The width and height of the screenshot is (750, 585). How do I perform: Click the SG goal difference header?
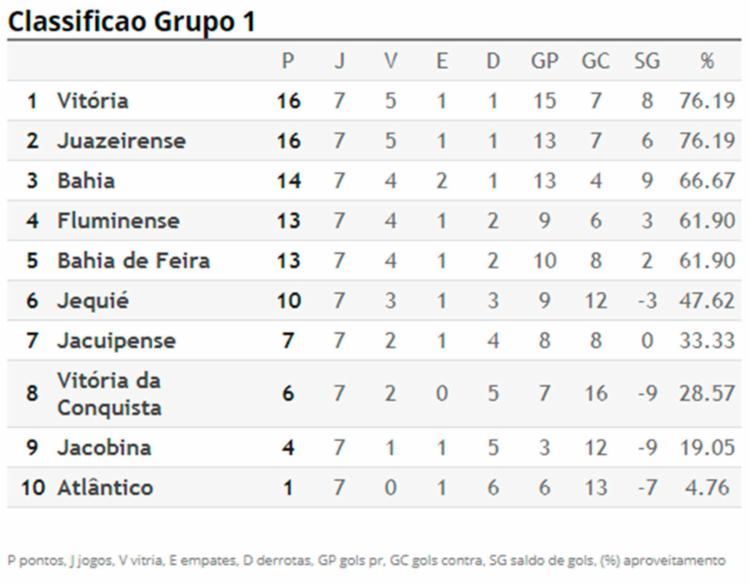(647, 61)
